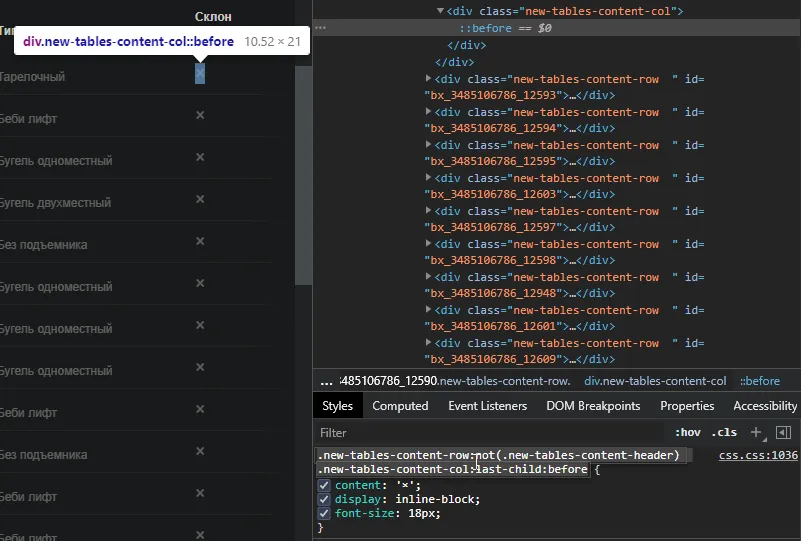This screenshot has height=541, width=801.
Task: Select the ::before breadcrumb item
Action: [x=760, y=381]
